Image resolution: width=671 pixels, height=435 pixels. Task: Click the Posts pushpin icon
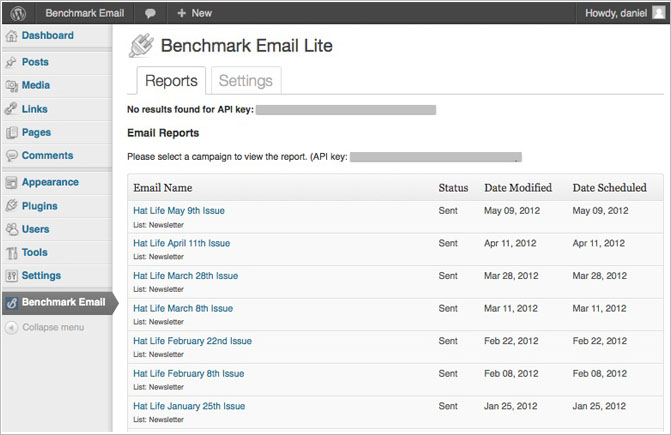[x=11, y=62]
